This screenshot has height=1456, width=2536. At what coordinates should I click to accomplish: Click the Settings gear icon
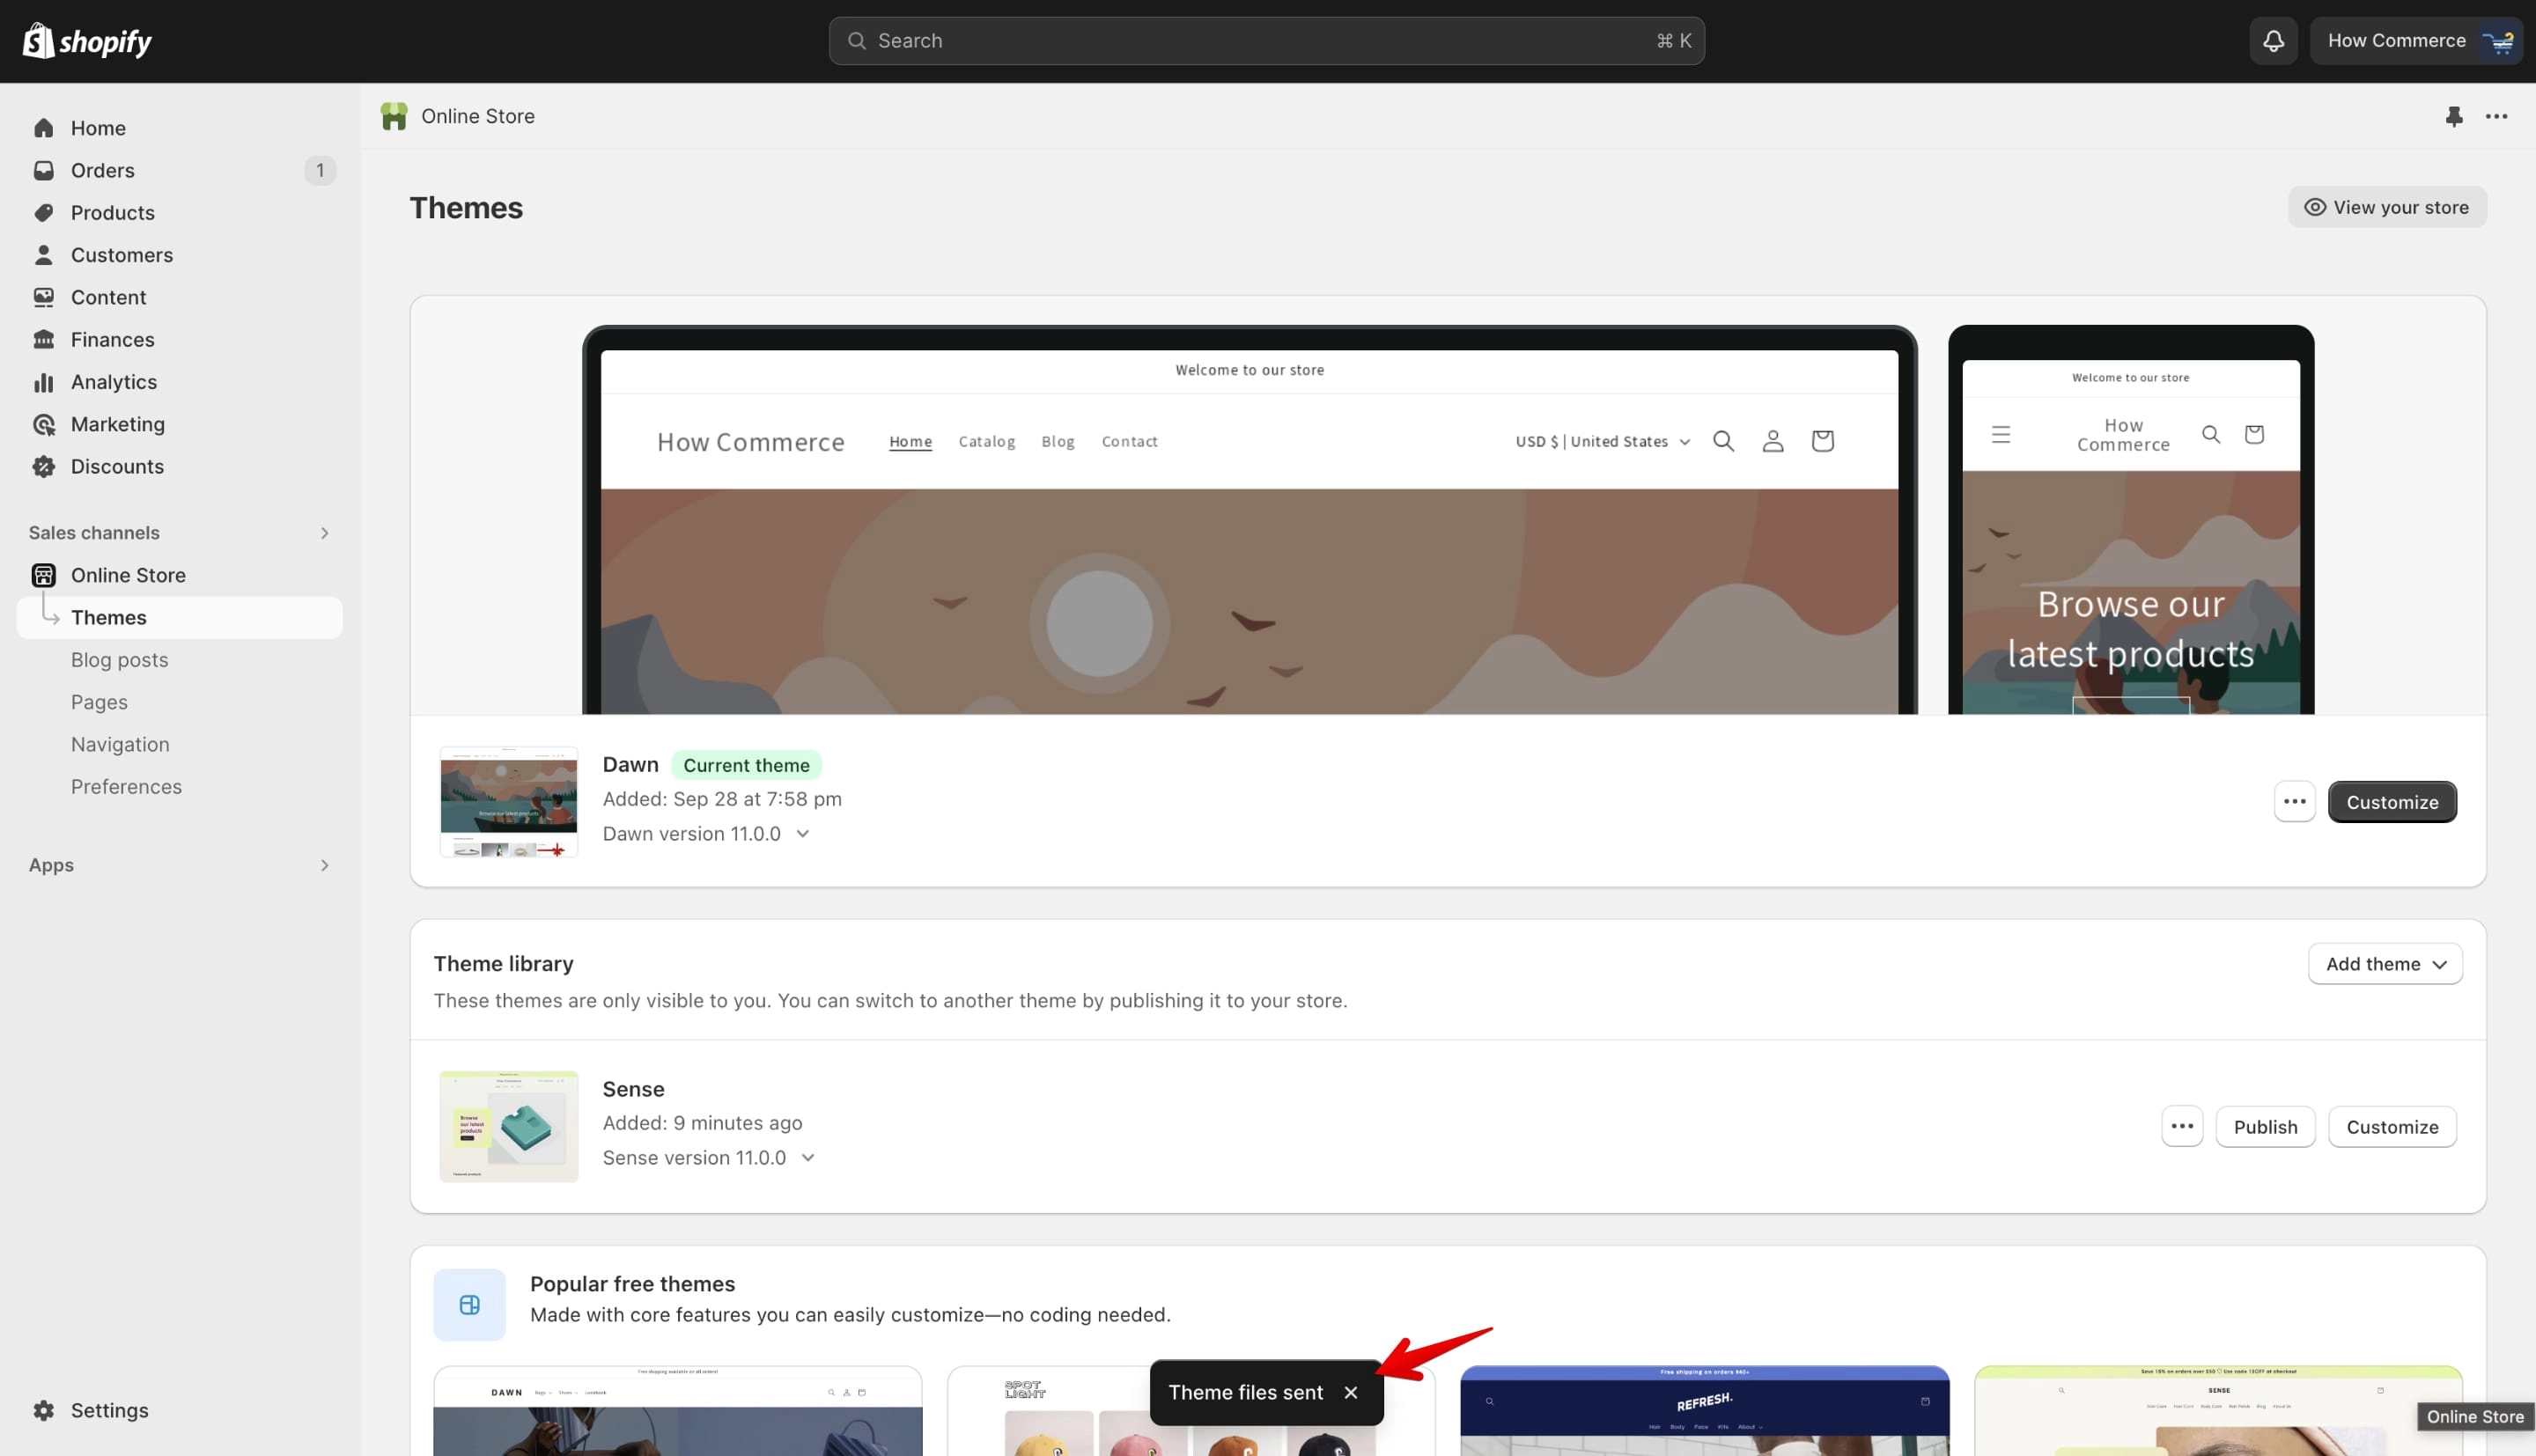(x=44, y=1410)
